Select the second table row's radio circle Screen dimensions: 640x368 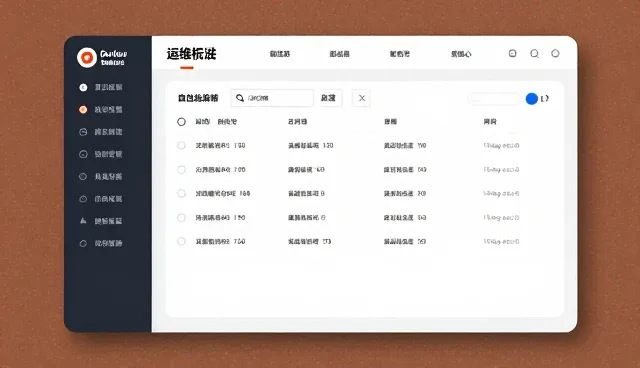(181, 169)
